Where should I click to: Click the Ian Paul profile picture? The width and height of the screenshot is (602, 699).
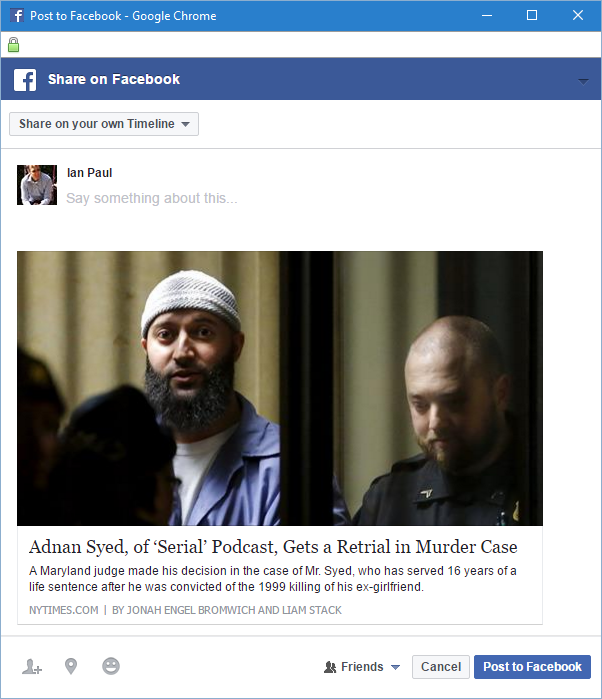pos(37,185)
